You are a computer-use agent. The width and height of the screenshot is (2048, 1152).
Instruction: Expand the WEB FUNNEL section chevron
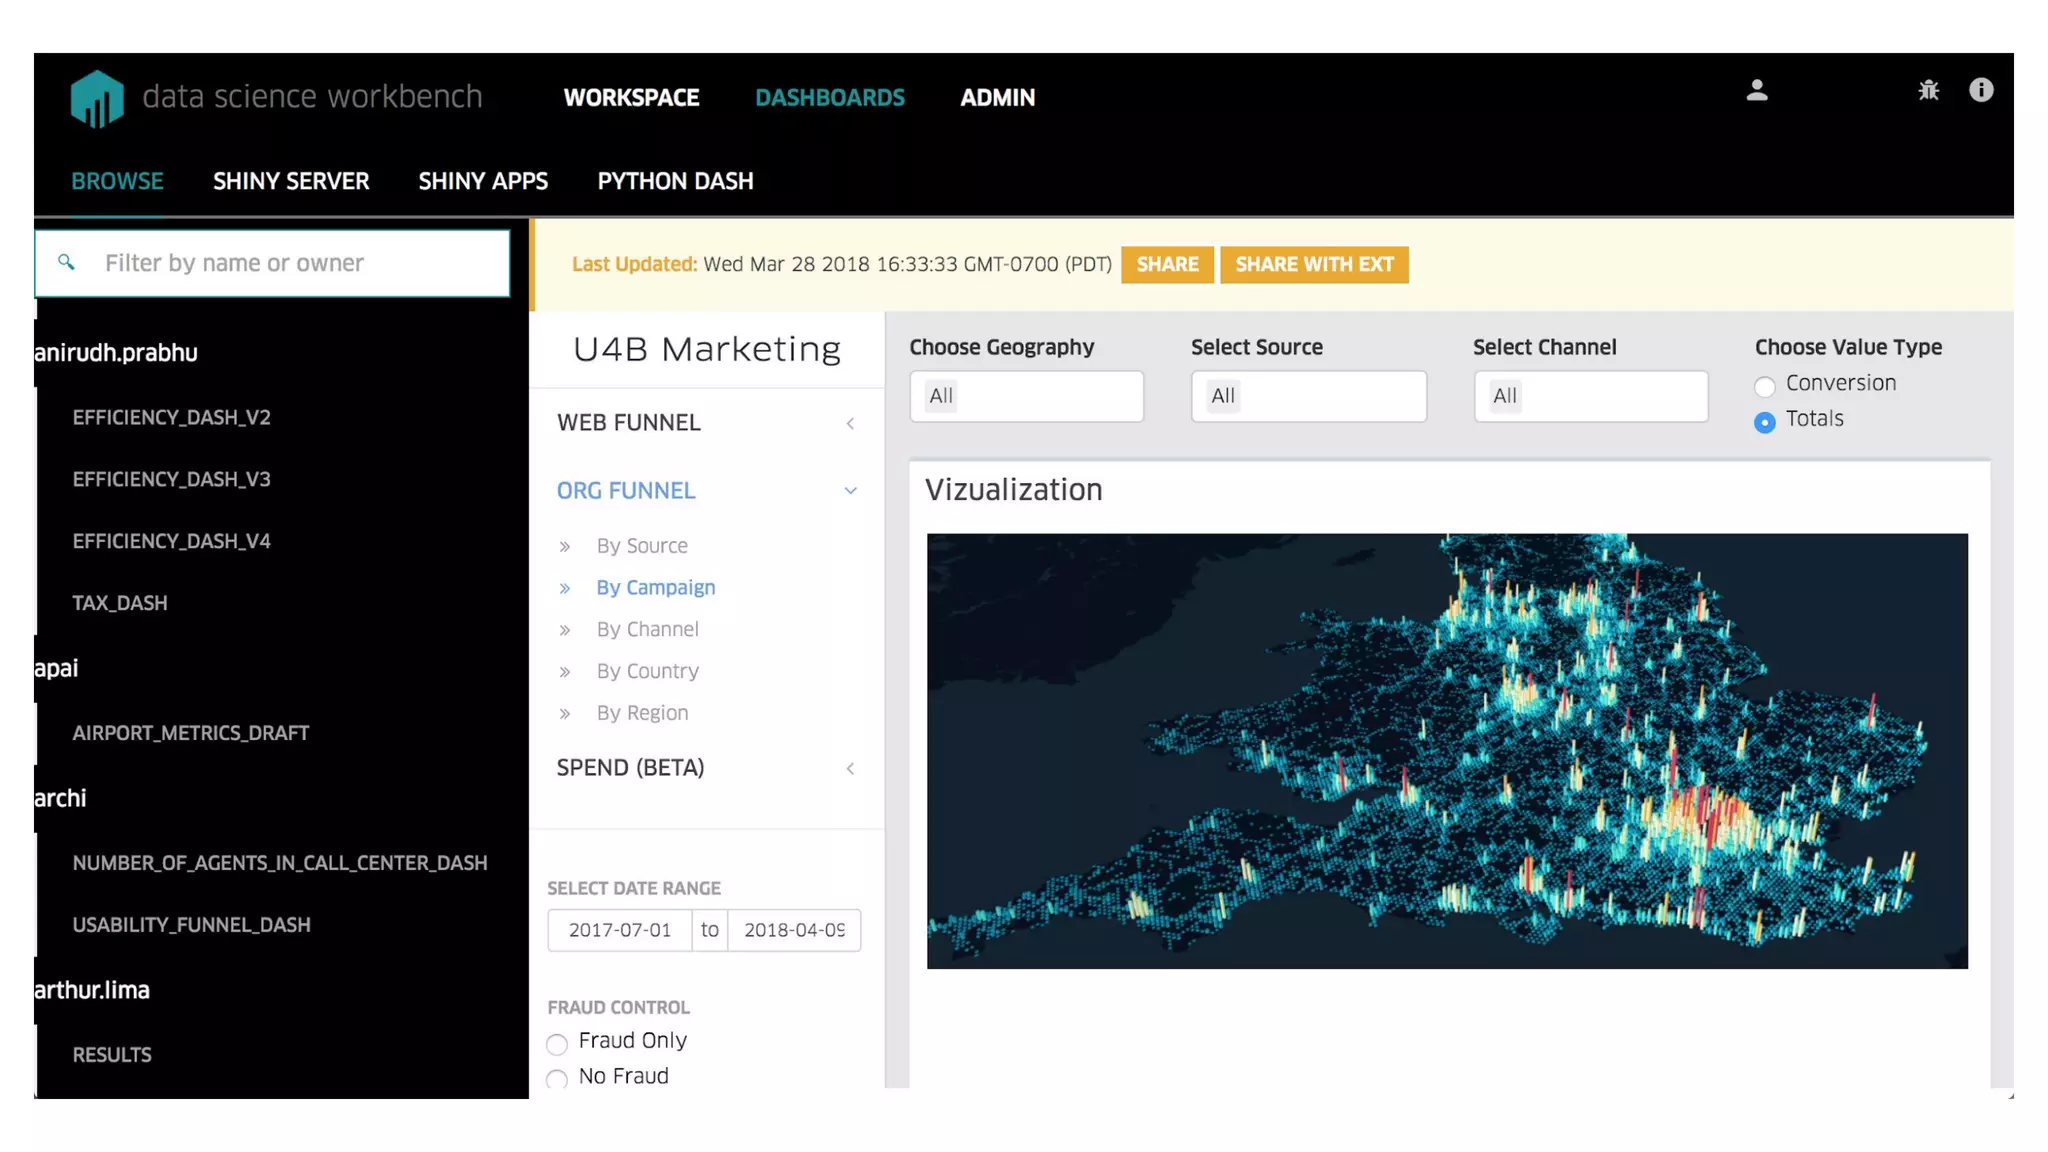[850, 424]
